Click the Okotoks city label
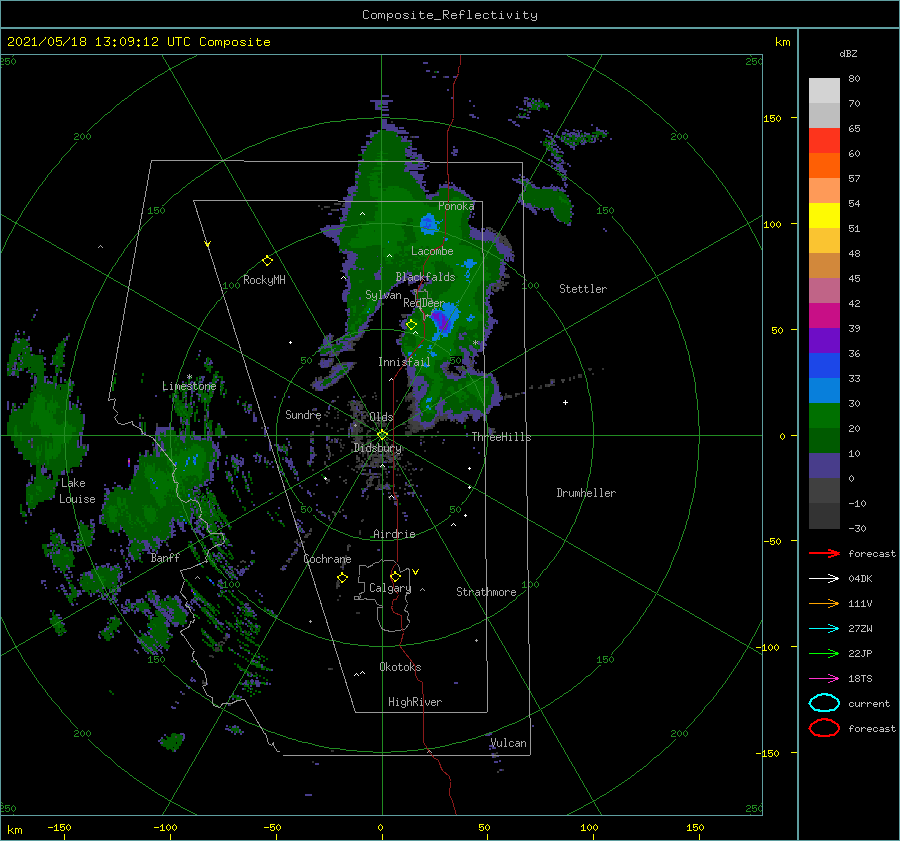Image resolution: width=900 pixels, height=841 pixels. pos(400,667)
